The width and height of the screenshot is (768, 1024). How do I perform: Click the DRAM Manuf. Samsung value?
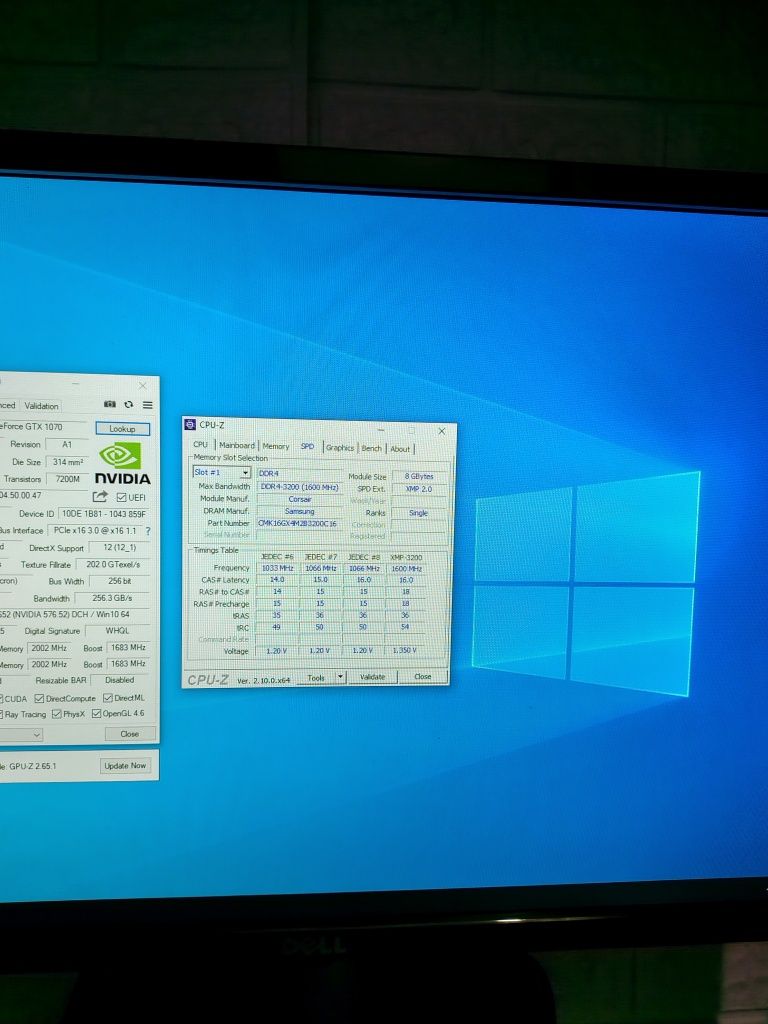299,511
